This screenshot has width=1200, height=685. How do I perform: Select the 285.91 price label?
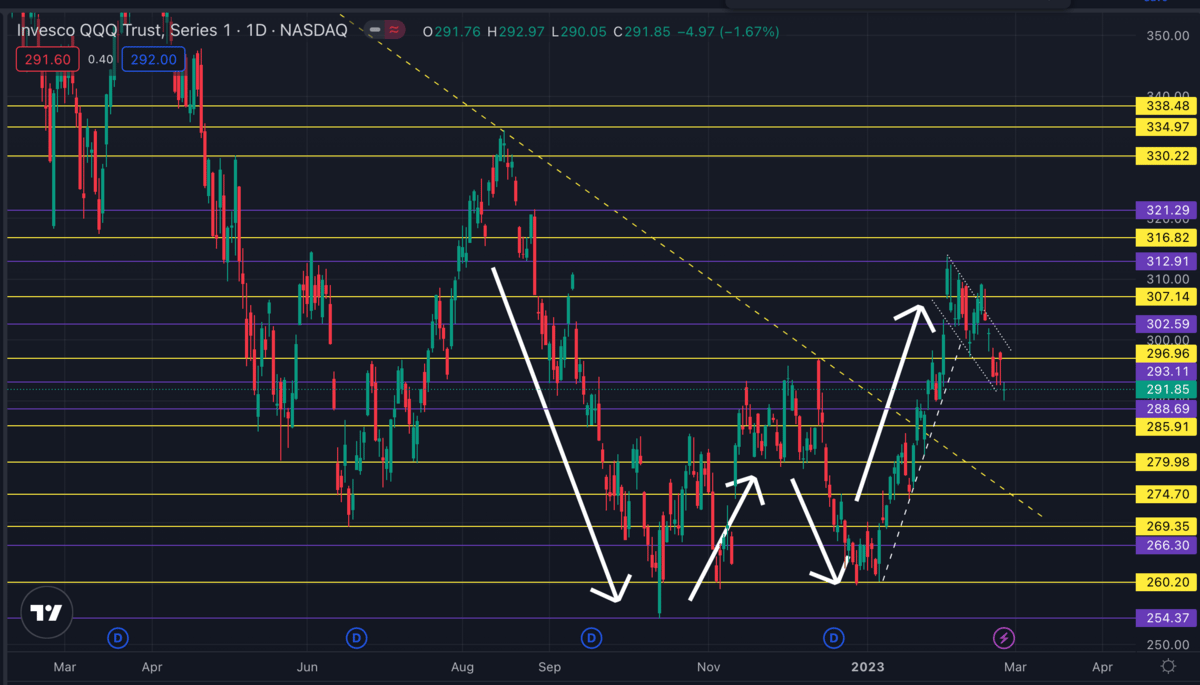pos(1167,426)
